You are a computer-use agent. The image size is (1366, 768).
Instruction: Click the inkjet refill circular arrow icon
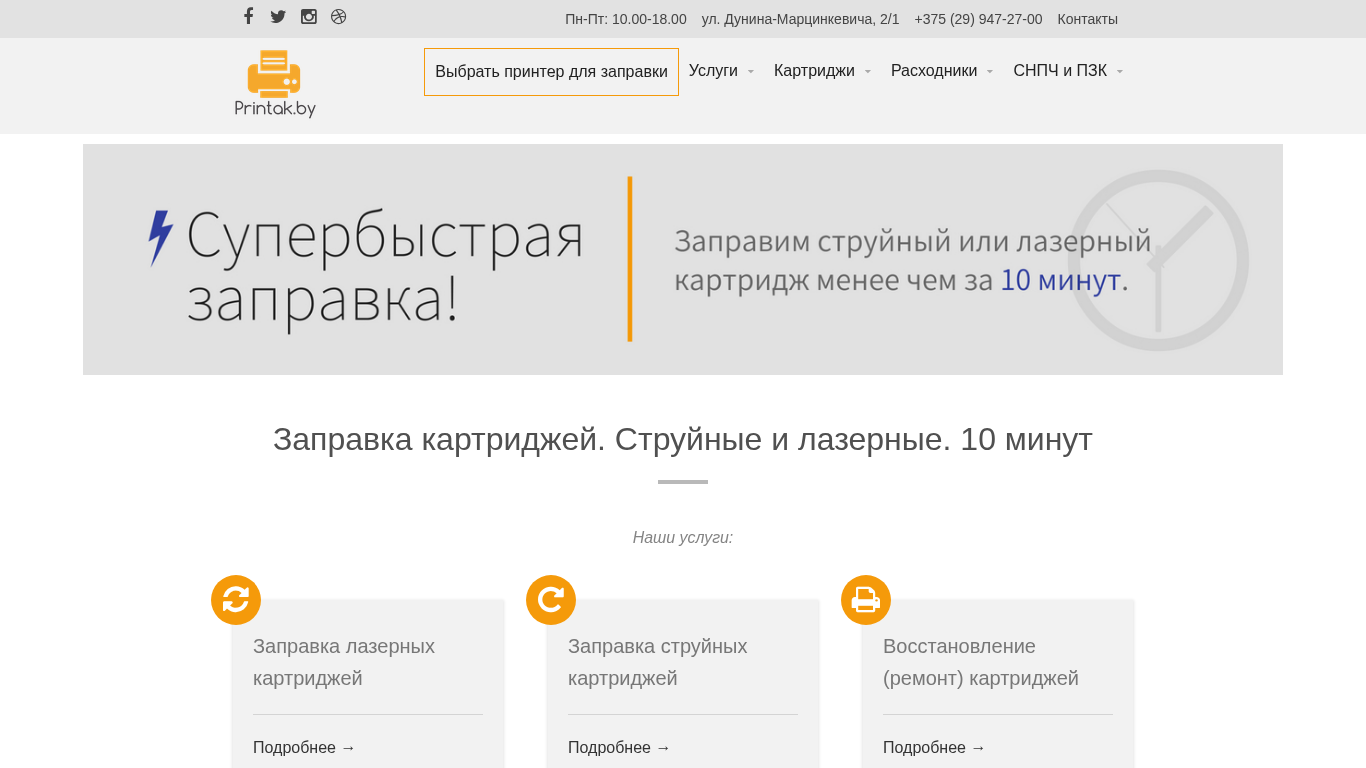551,600
